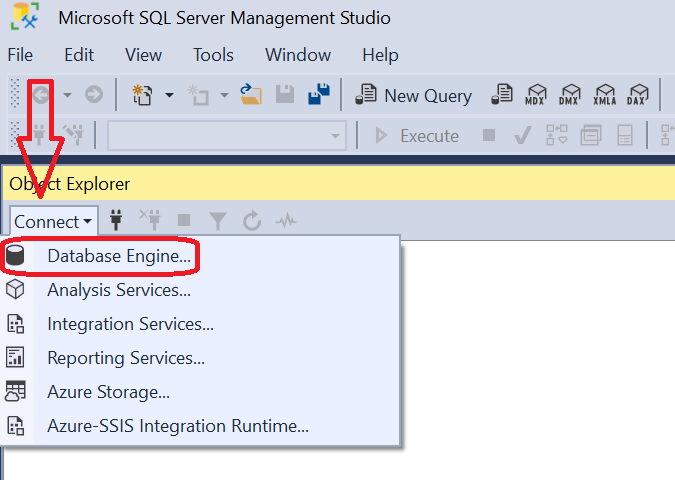The width and height of the screenshot is (675, 480).
Task: Click the Query Options icon
Action: point(591,135)
